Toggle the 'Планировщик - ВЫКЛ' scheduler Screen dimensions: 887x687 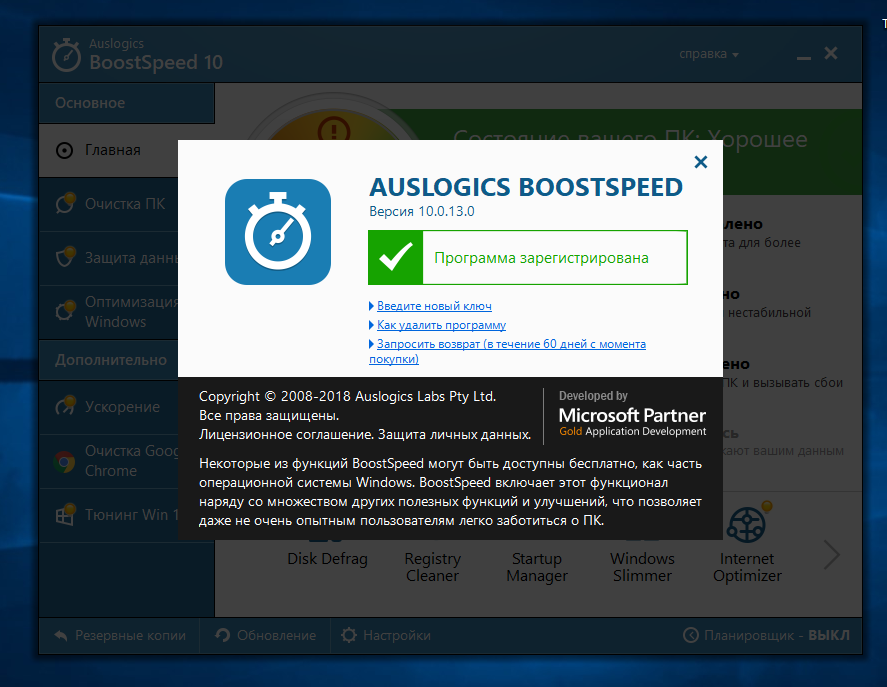pyautogui.click(x=767, y=636)
